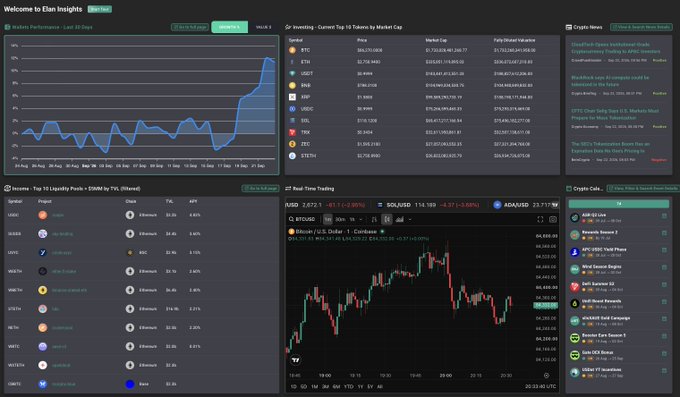680x397 pixels.
Task: Open Crypto Calendar view and filter details
Action: point(643,188)
